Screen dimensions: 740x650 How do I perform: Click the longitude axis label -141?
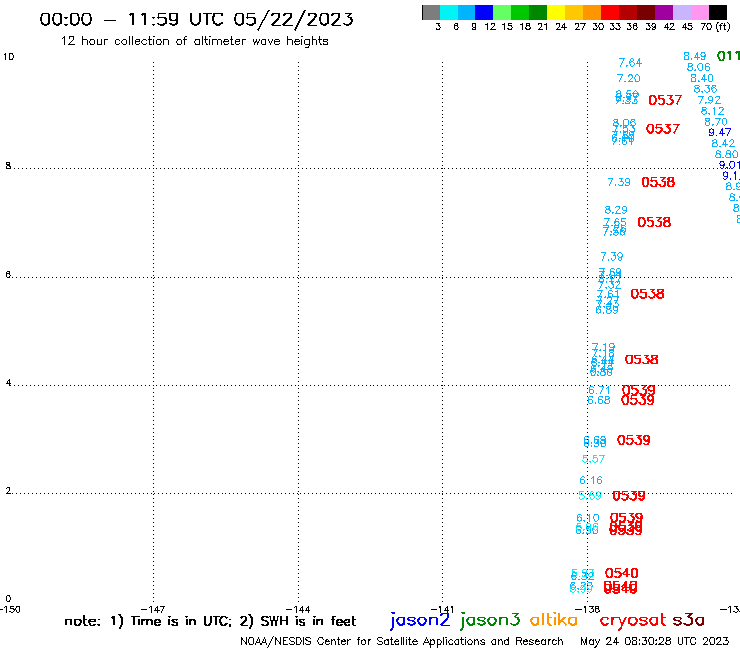[442, 609]
